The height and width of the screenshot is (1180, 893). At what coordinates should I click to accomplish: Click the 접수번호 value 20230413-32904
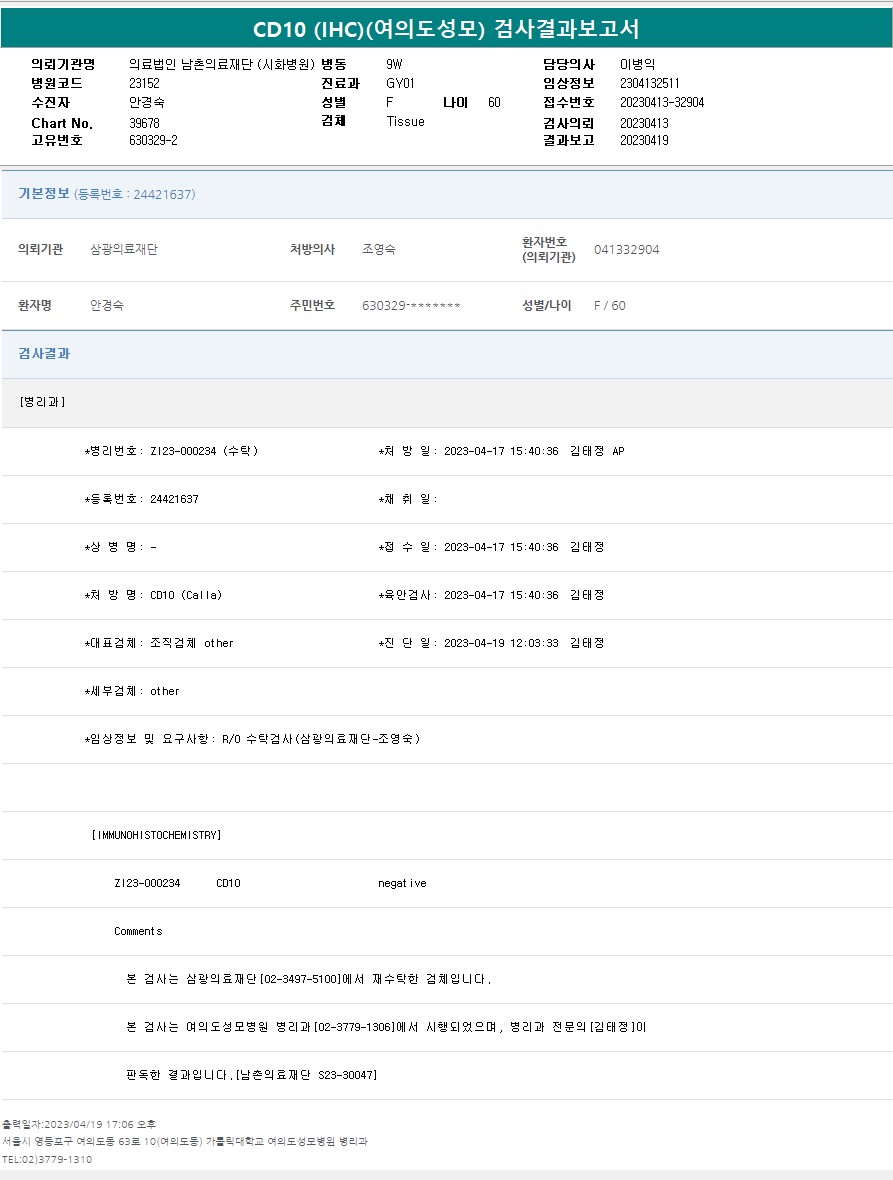pyautogui.click(x=661, y=103)
